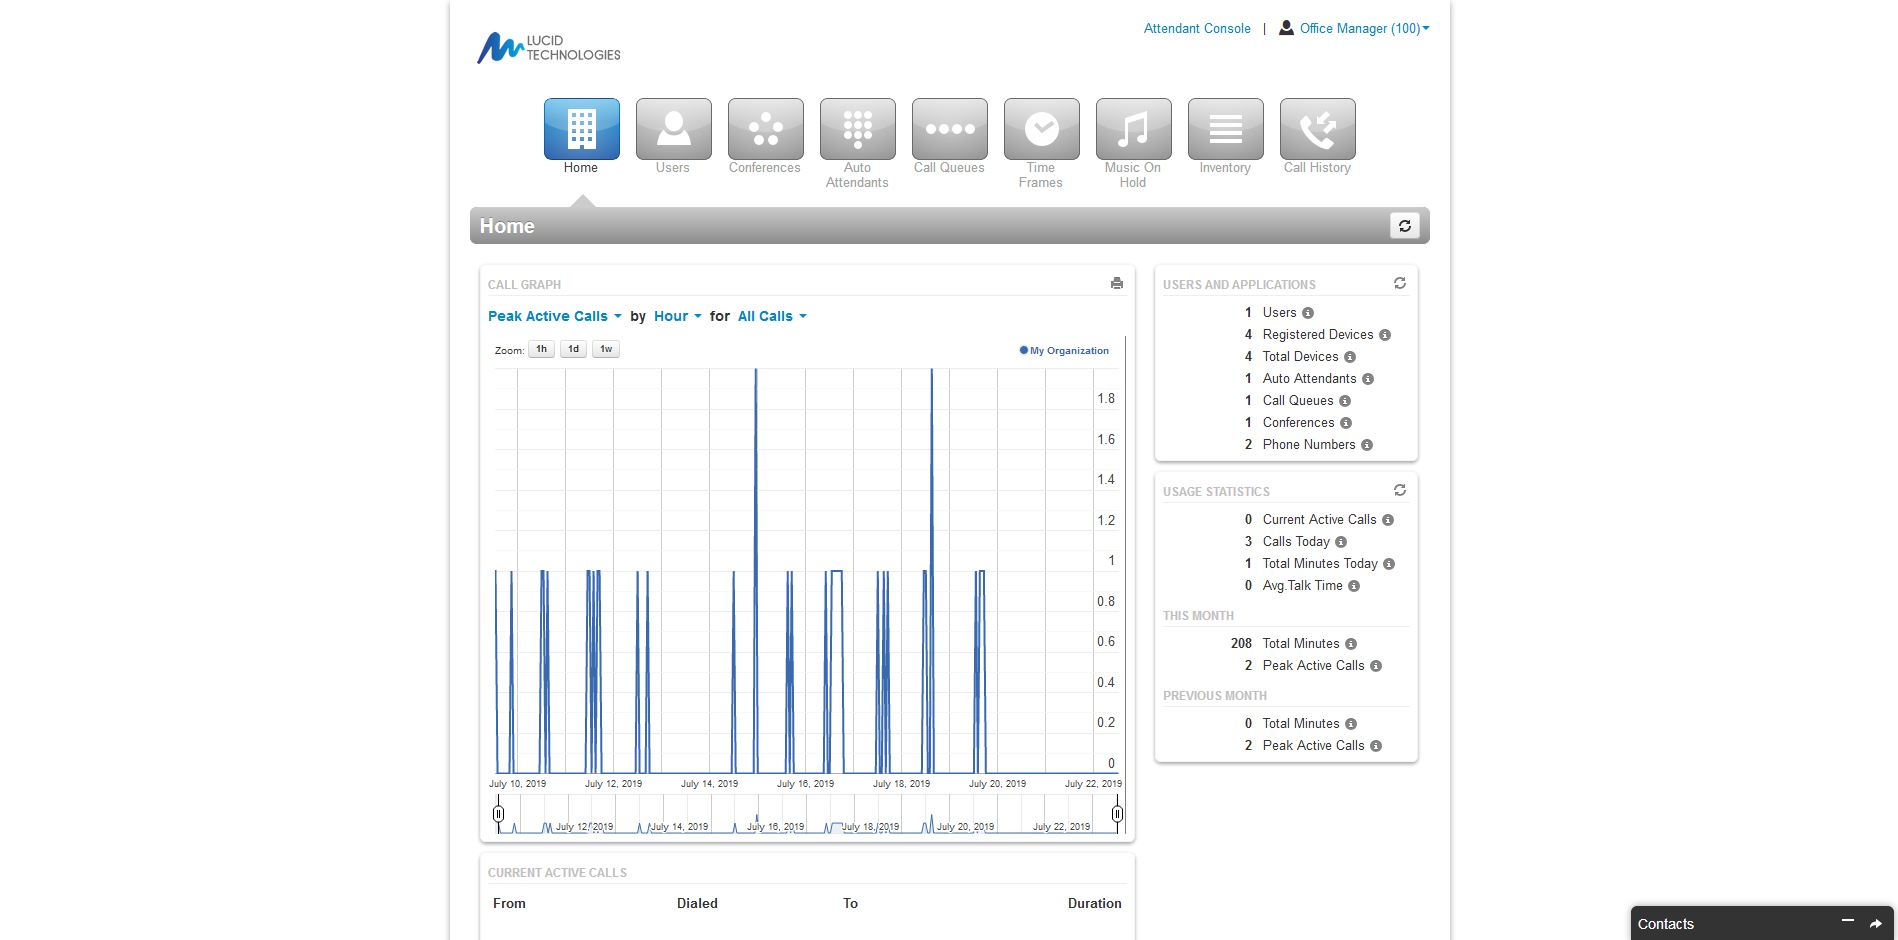Click the To column header
The image size is (1898, 940).
[850, 903]
